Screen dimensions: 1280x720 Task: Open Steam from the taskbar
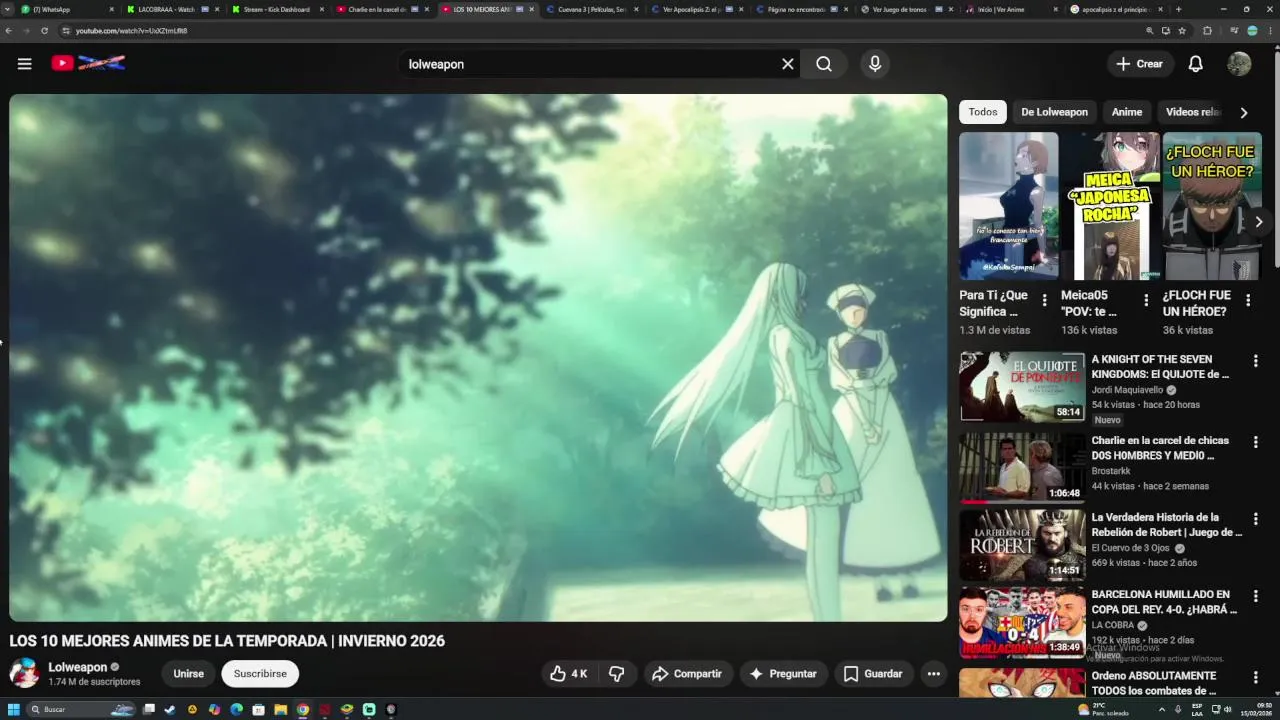coord(170,709)
